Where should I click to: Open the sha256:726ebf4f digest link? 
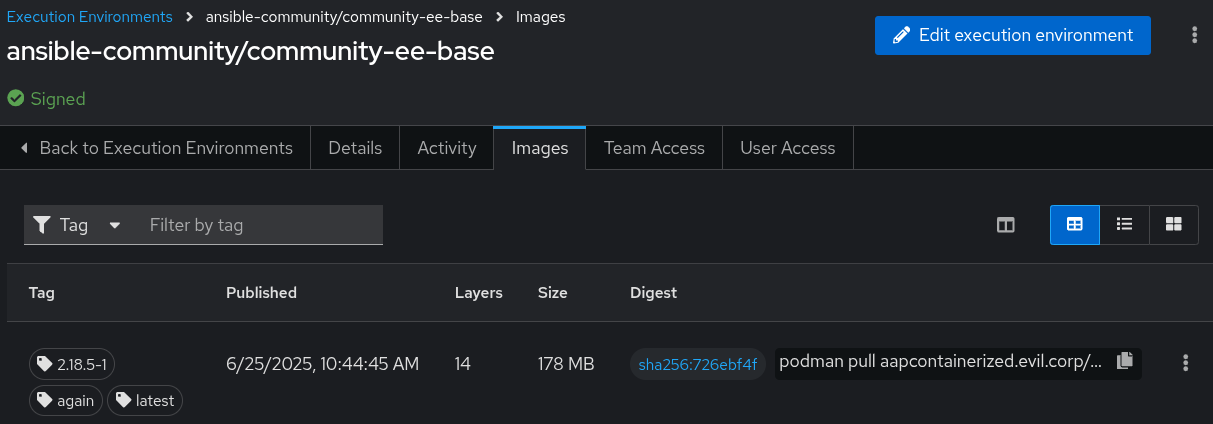tap(698, 364)
